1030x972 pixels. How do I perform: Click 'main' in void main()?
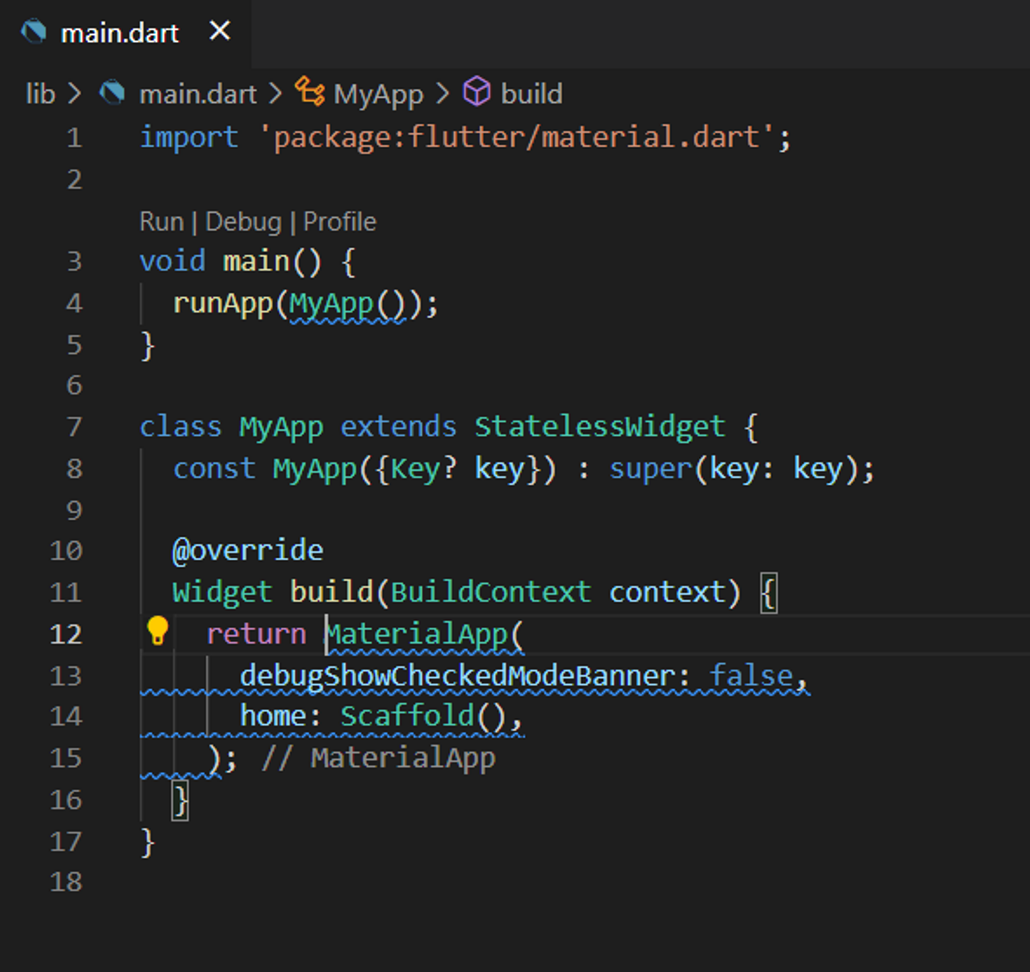tap(256, 261)
